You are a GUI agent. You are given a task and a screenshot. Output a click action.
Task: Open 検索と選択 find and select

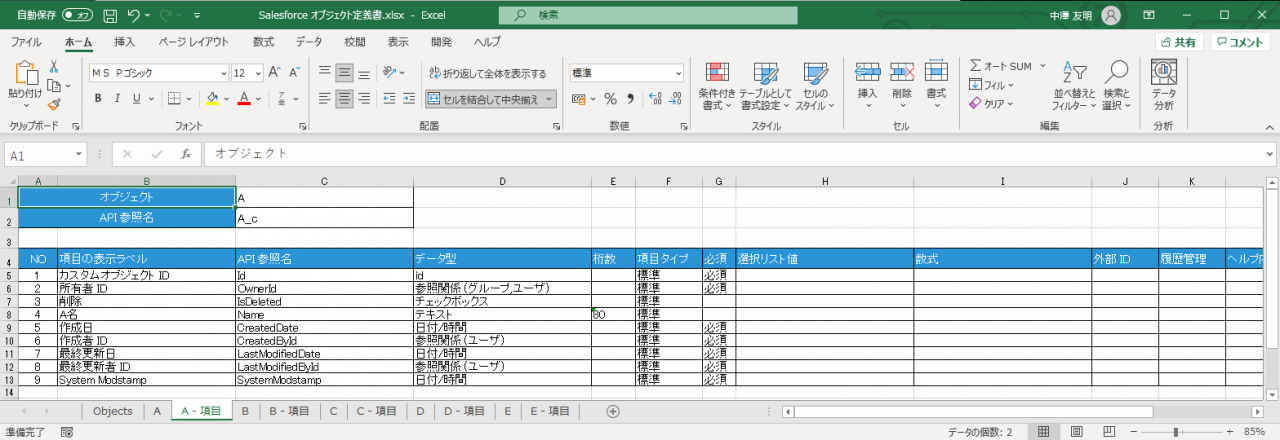click(1116, 85)
